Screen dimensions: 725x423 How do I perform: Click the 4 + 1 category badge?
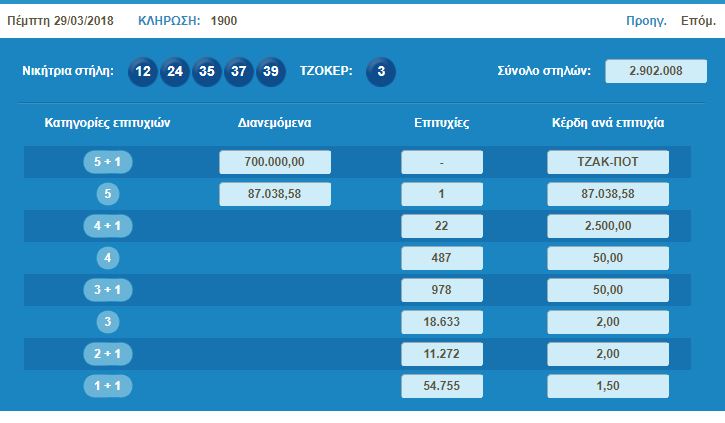tap(108, 226)
